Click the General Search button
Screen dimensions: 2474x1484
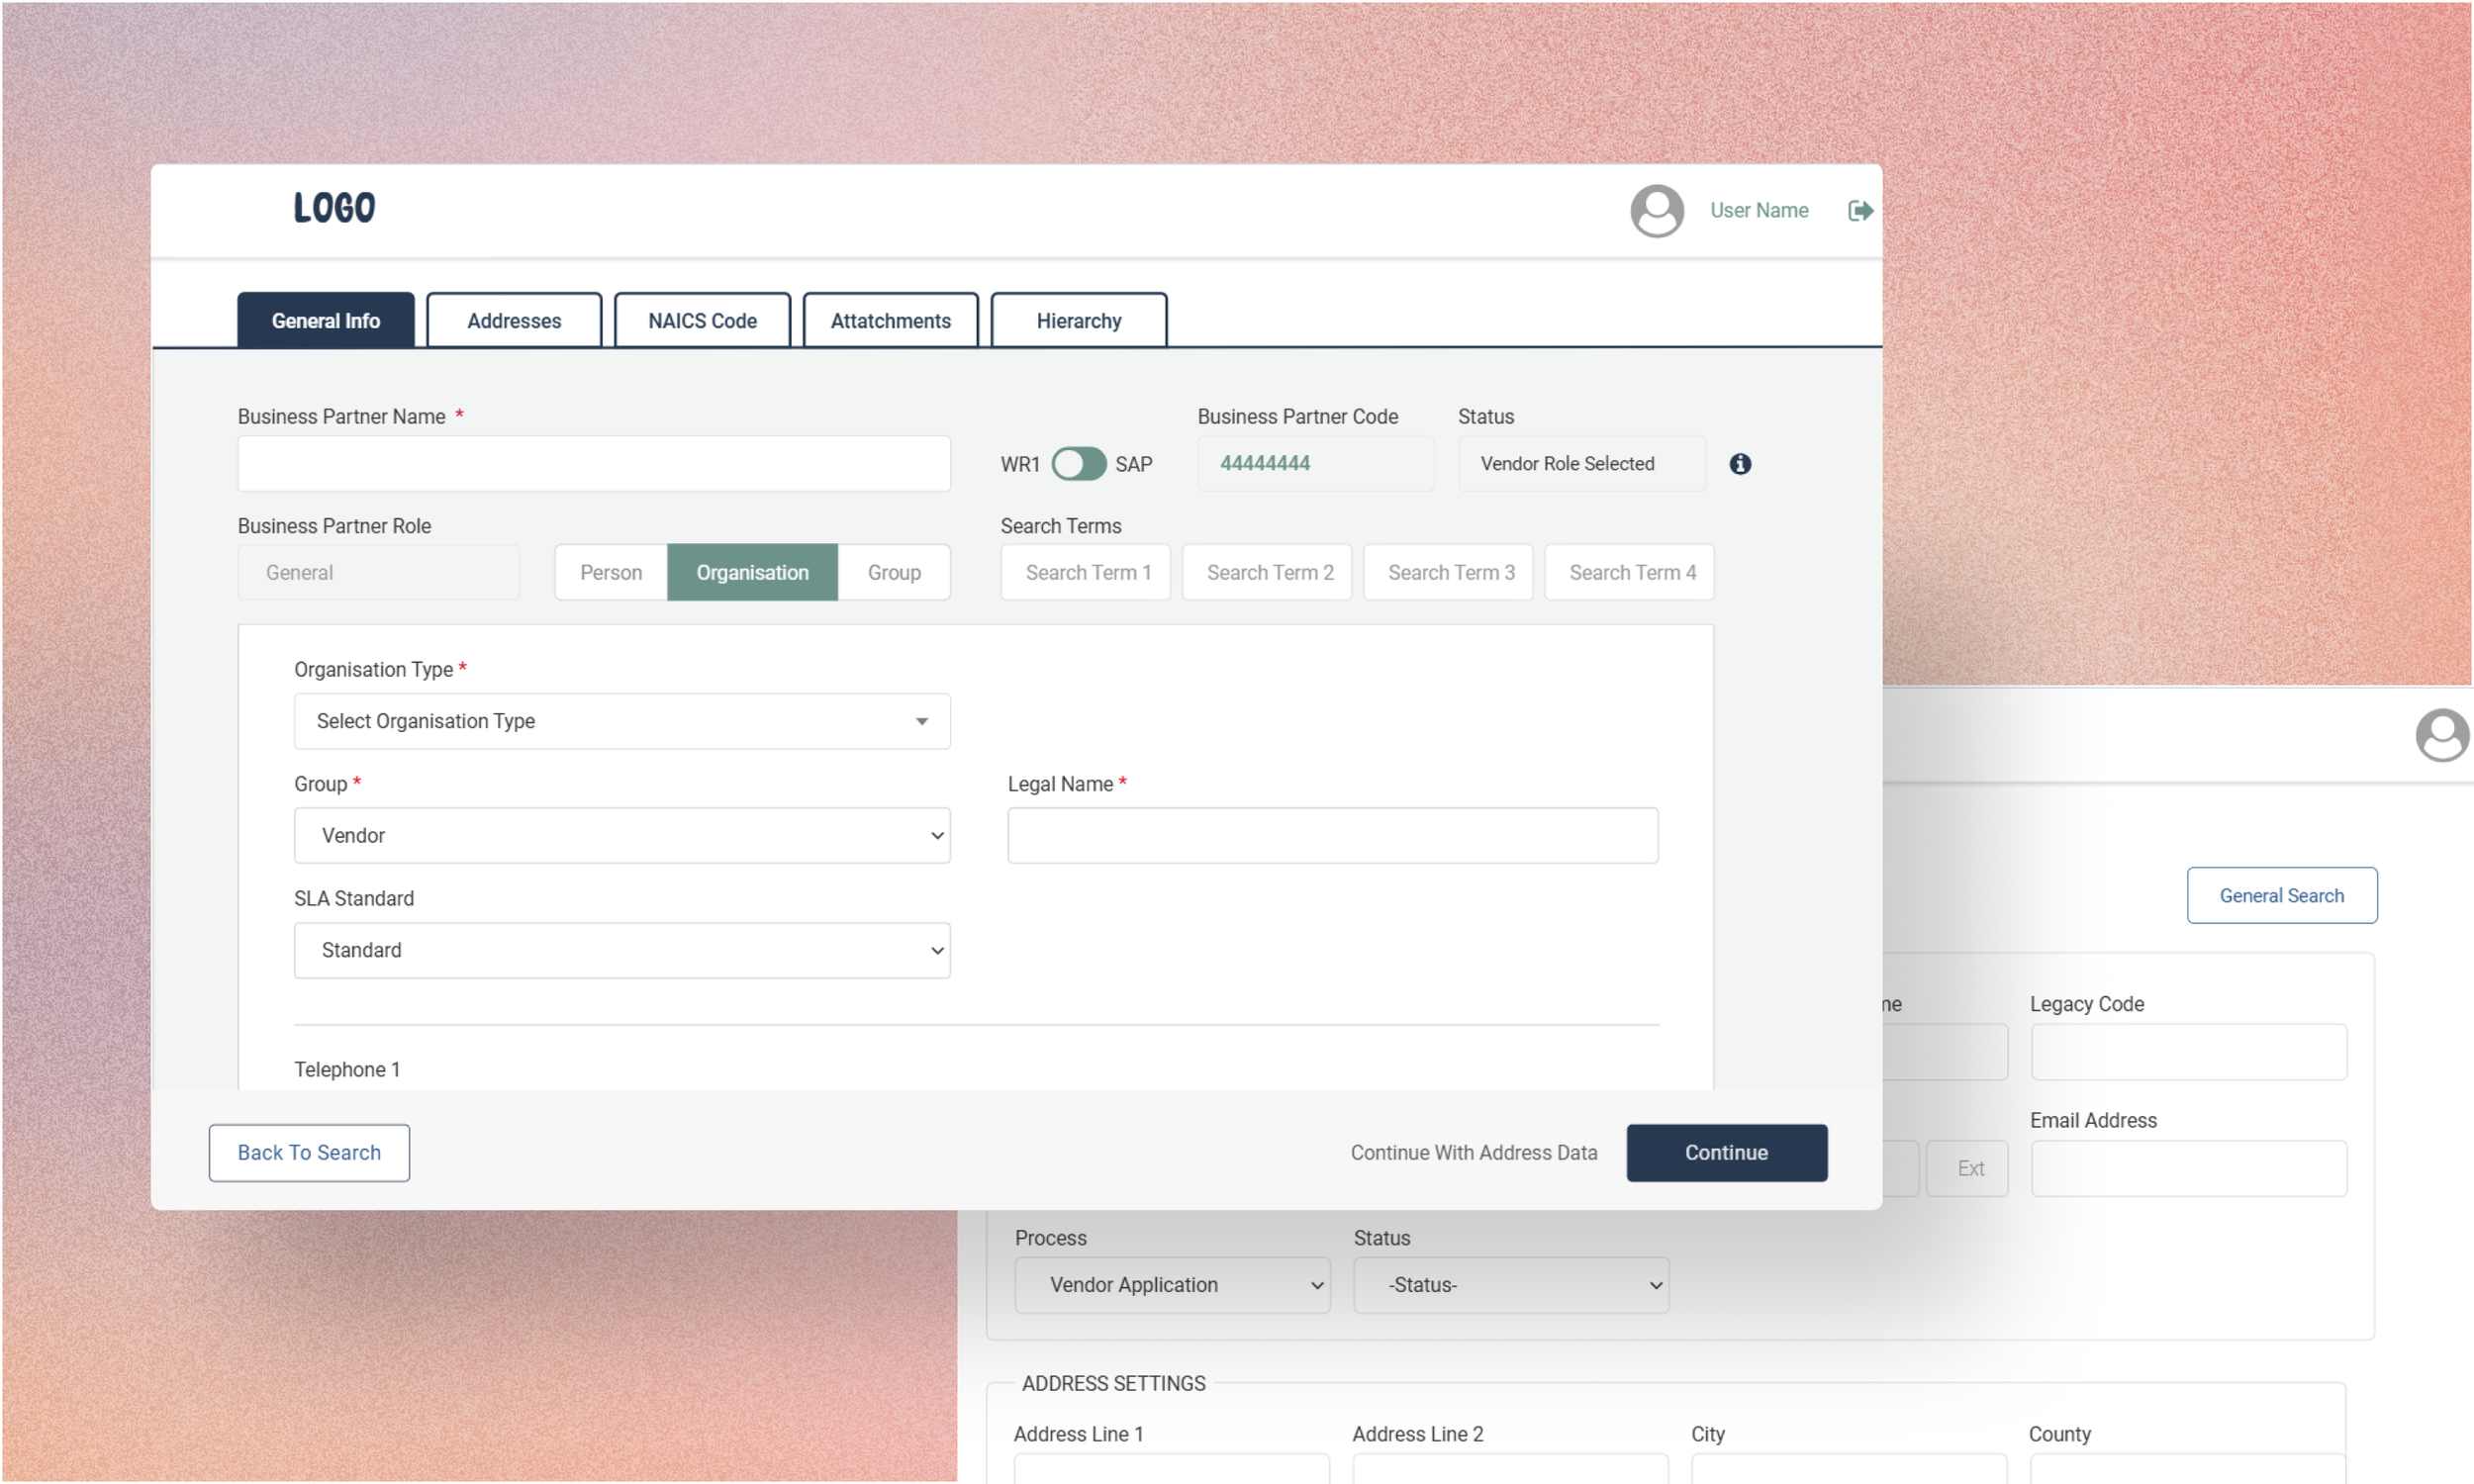(x=2281, y=895)
